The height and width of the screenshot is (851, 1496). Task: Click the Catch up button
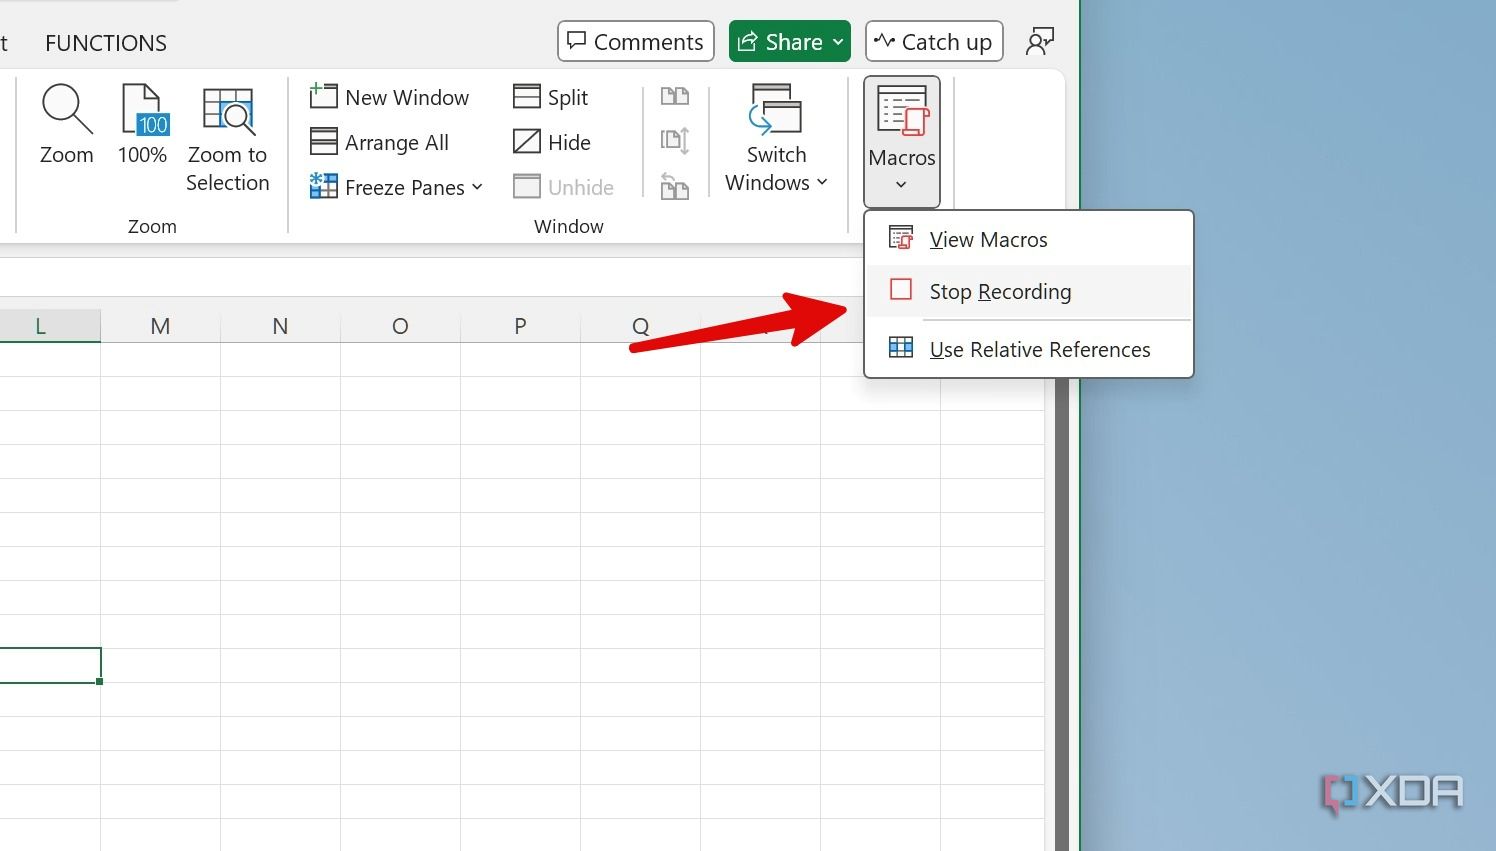(x=932, y=41)
